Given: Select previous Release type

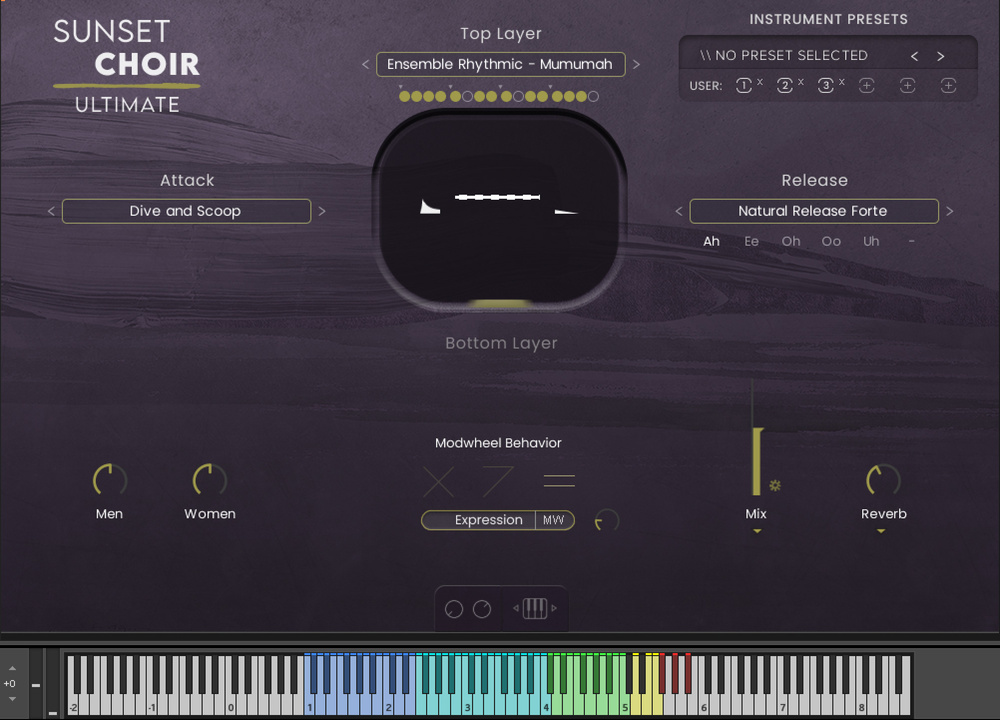Looking at the screenshot, I should pos(679,211).
